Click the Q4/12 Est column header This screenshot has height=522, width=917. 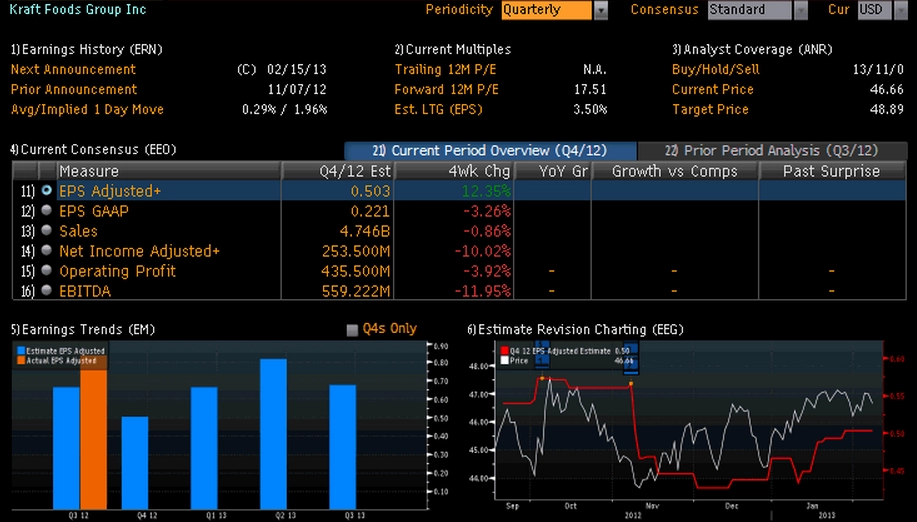[337, 171]
